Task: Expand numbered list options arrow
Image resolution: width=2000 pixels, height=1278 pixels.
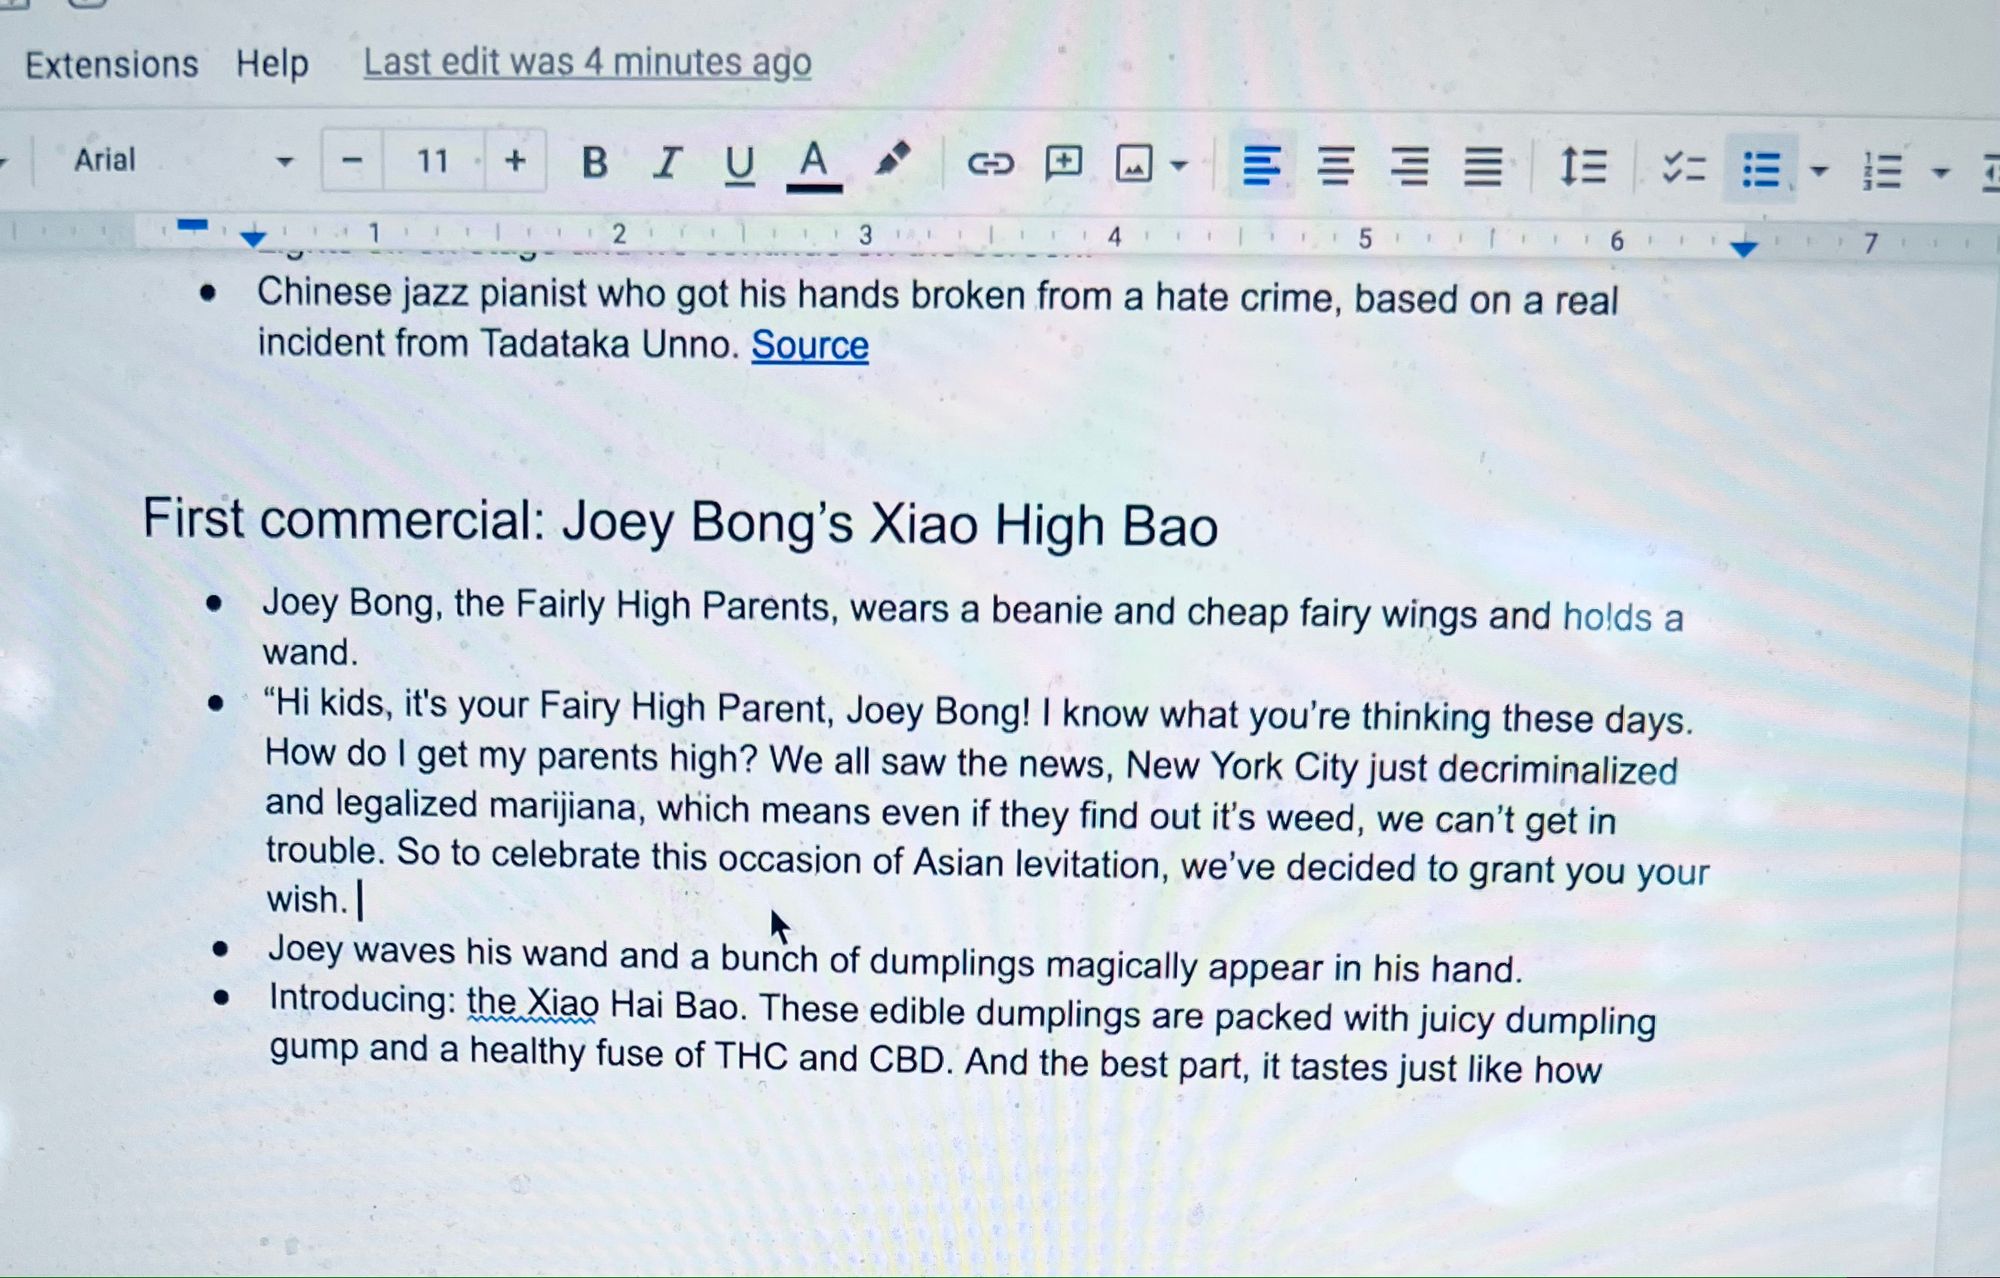Action: click(1940, 173)
